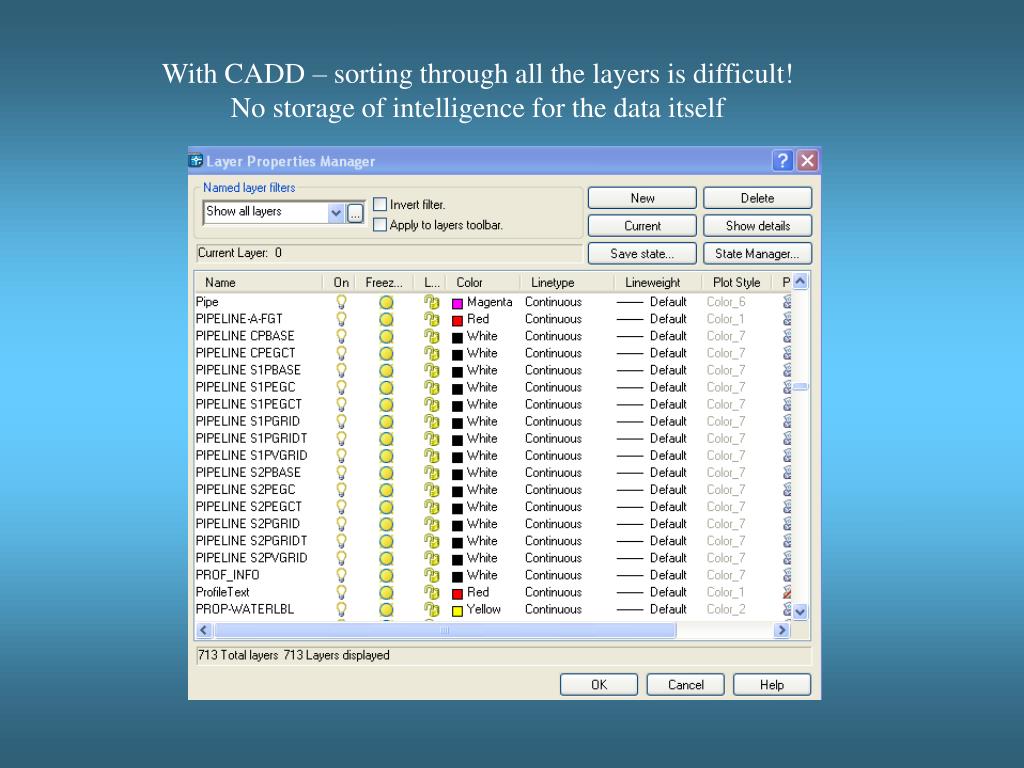Lock the ProfileText layer
This screenshot has height=768, width=1024.
(x=432, y=592)
